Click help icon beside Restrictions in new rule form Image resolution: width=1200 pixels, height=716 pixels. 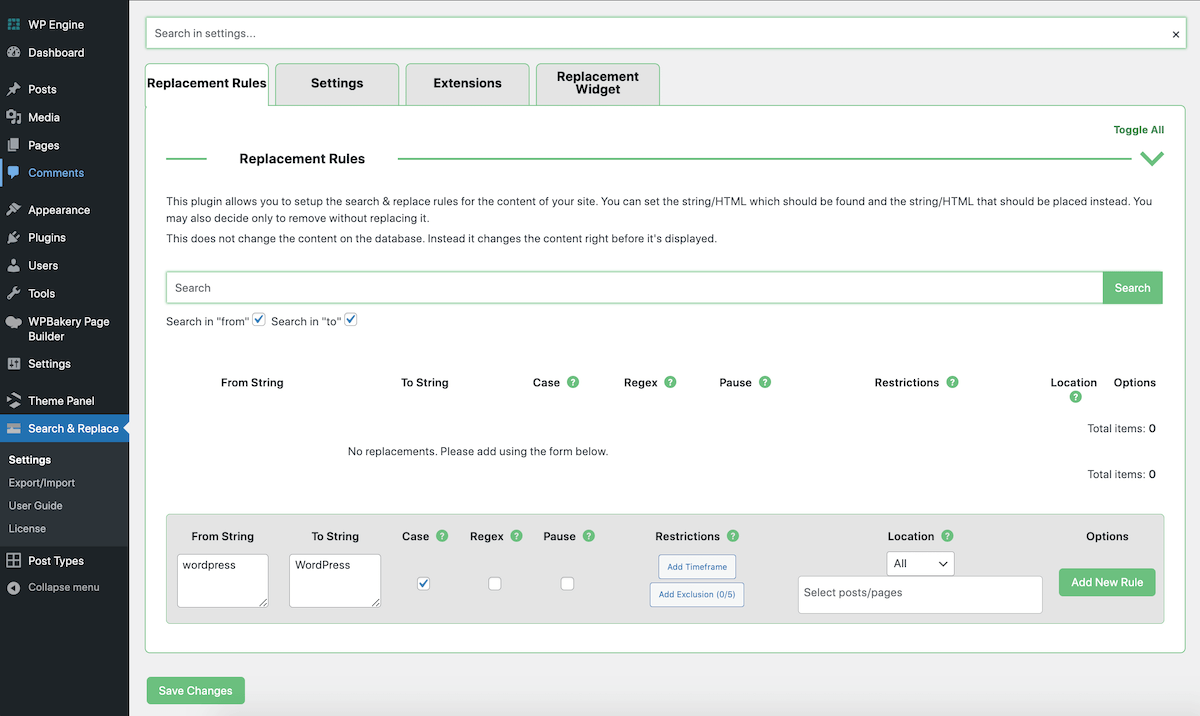coord(733,536)
